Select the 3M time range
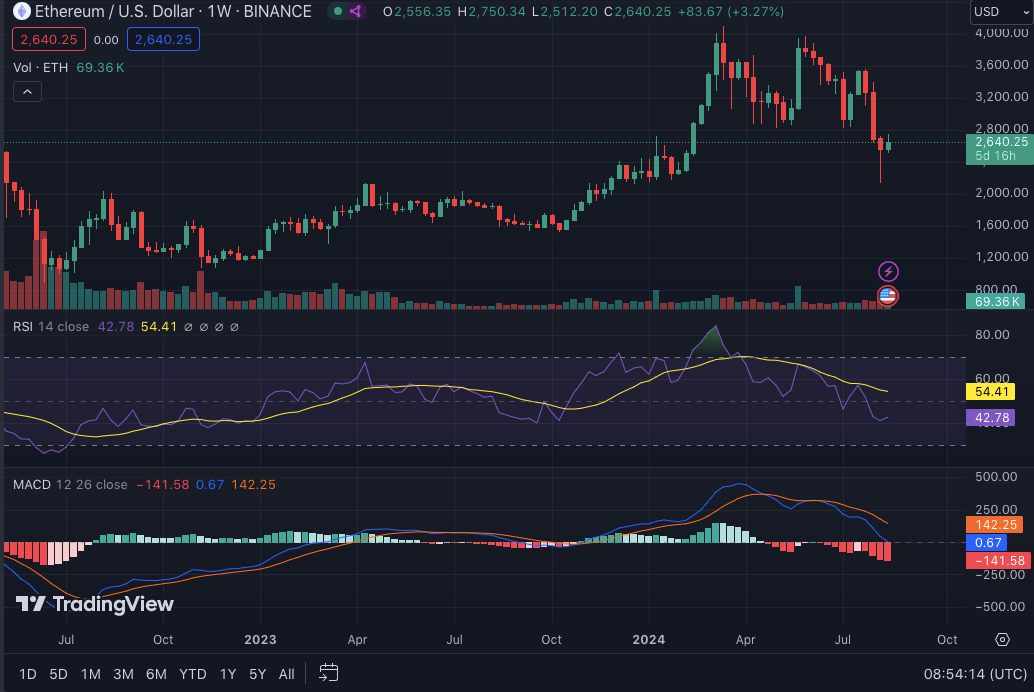 click(x=123, y=674)
